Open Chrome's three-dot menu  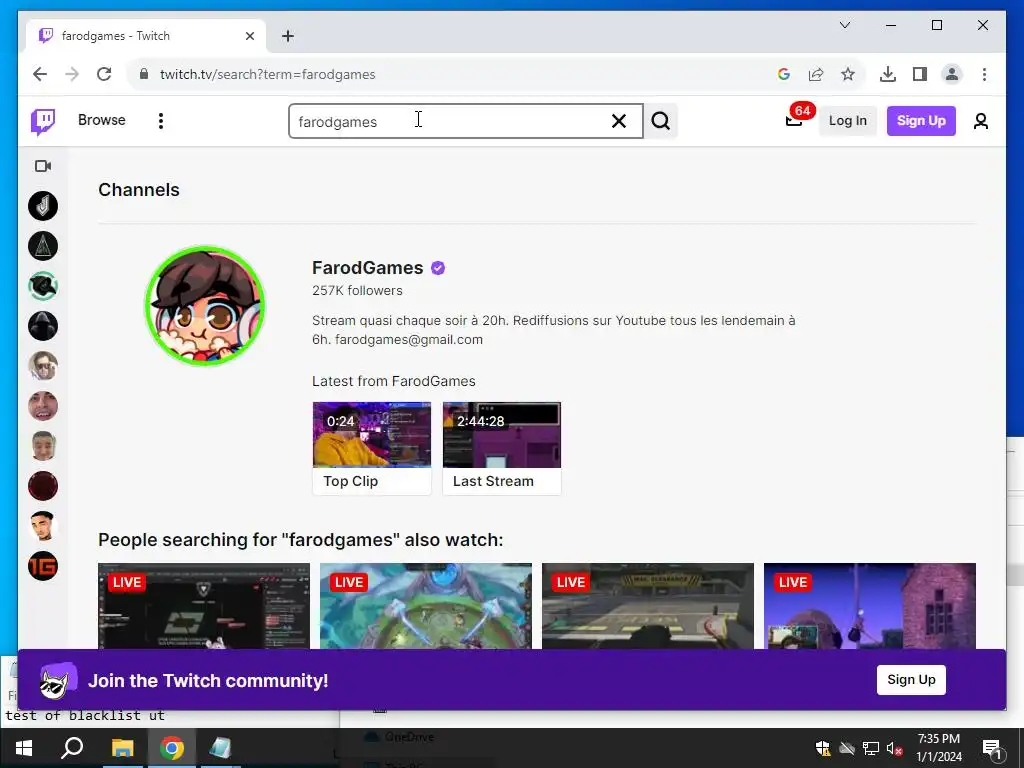click(984, 74)
